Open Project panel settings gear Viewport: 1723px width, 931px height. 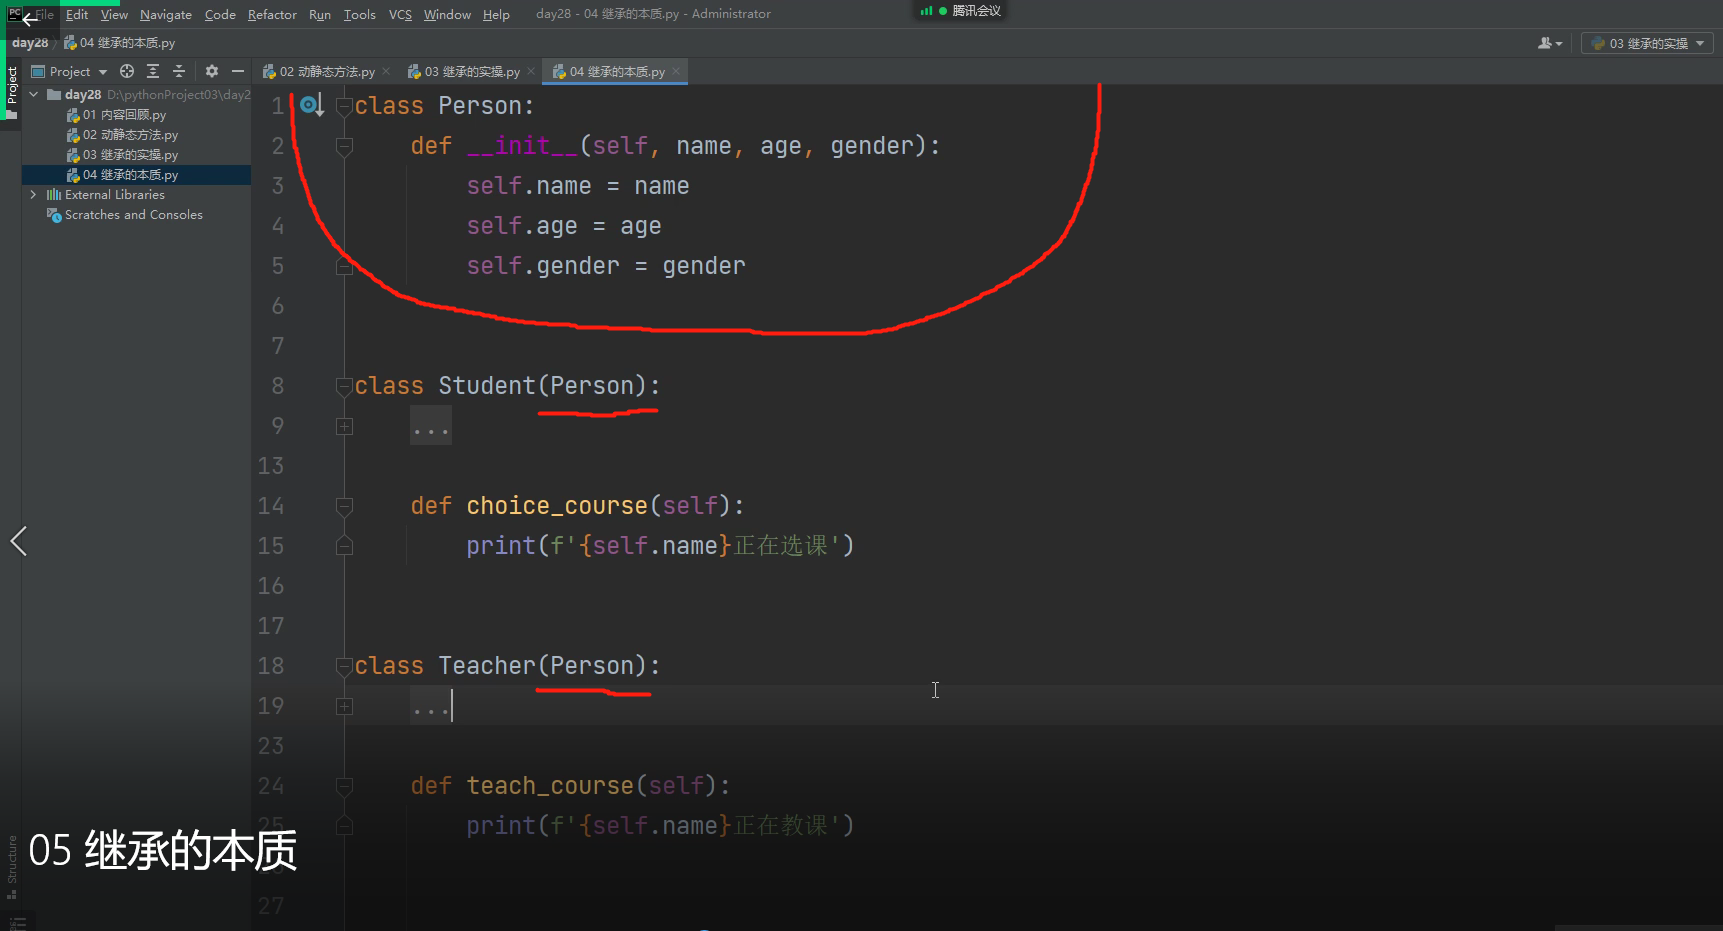pyautogui.click(x=212, y=72)
